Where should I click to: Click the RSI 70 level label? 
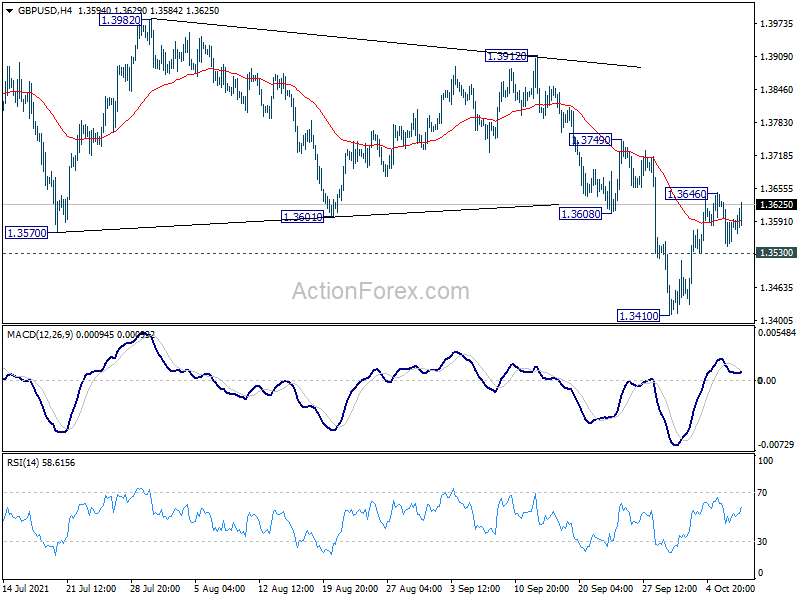pos(762,493)
